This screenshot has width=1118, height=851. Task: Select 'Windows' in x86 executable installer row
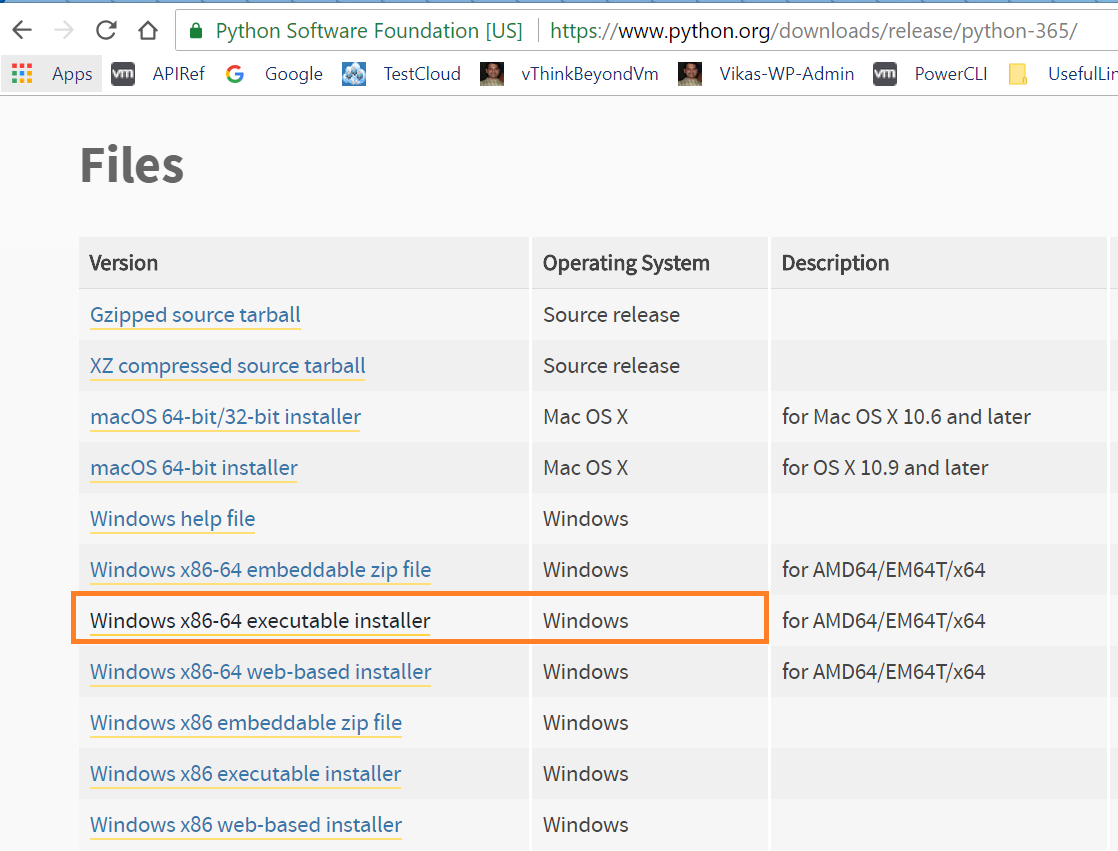coord(585,774)
